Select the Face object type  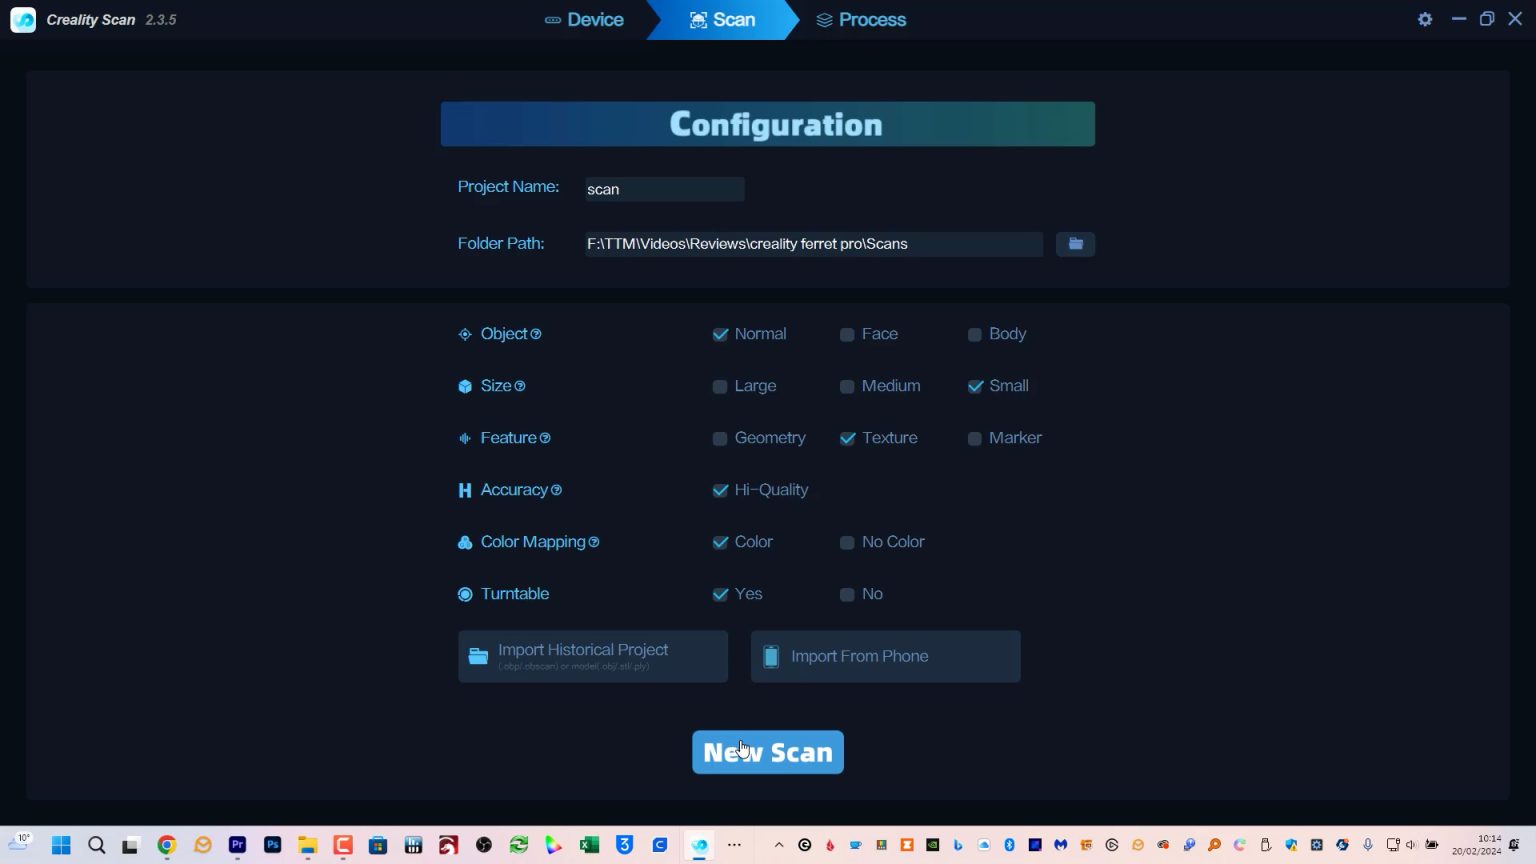[847, 334]
